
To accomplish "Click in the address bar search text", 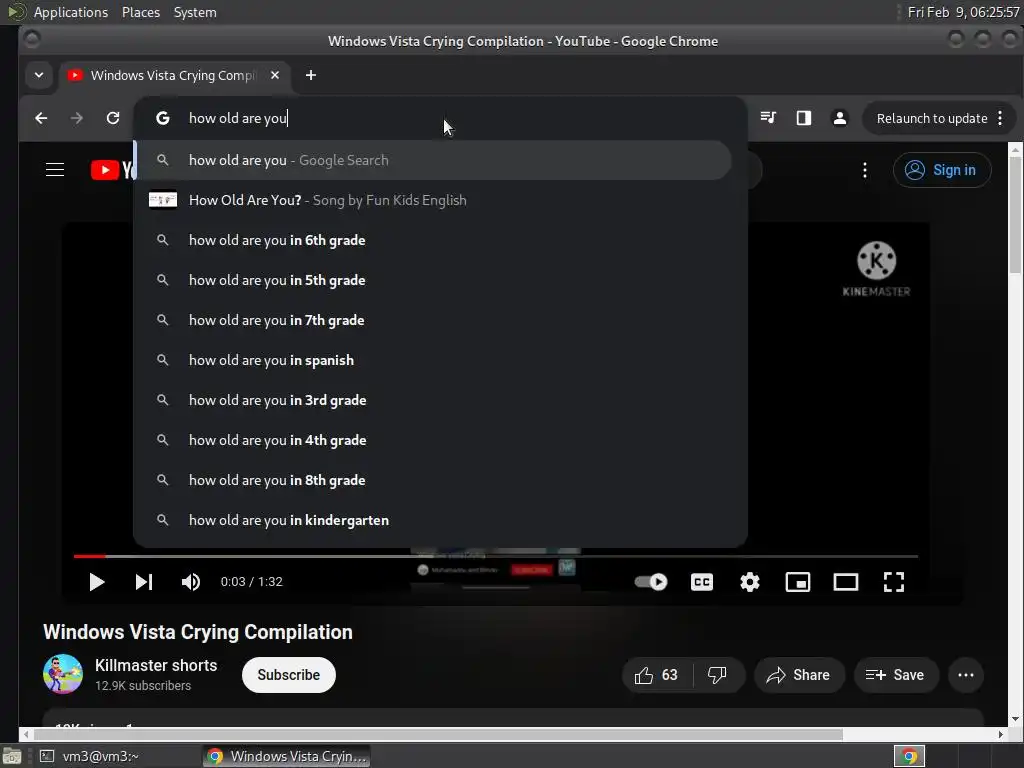I will coord(238,118).
